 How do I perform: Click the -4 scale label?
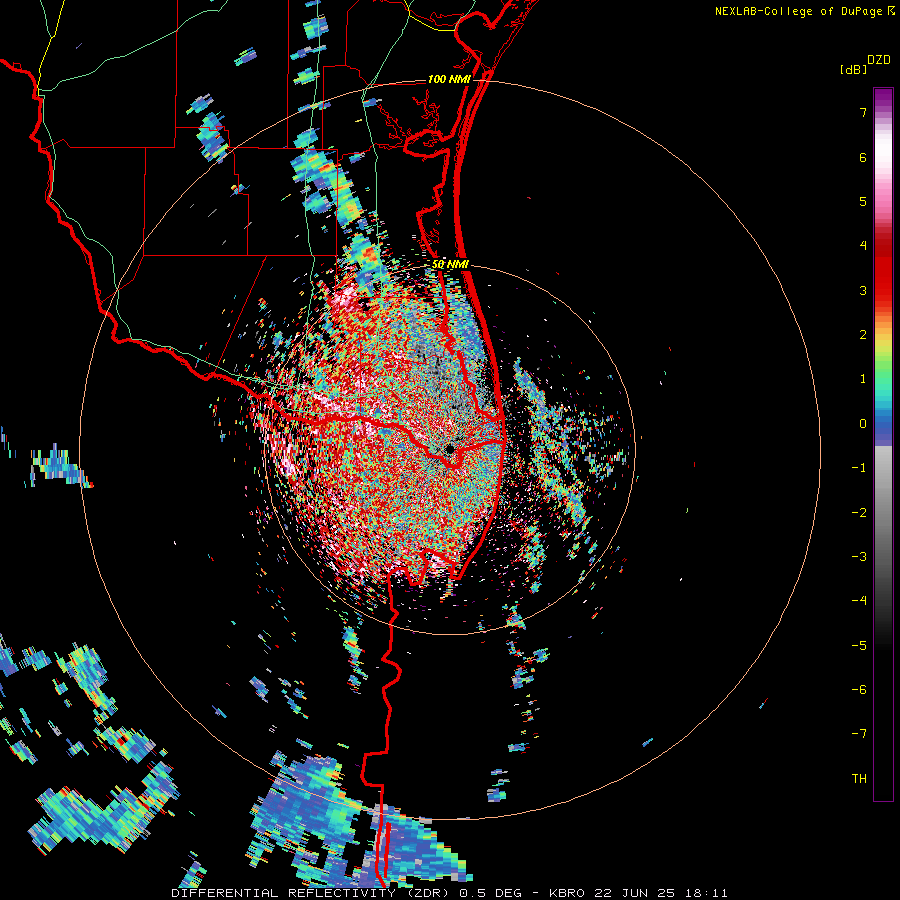coord(859,601)
